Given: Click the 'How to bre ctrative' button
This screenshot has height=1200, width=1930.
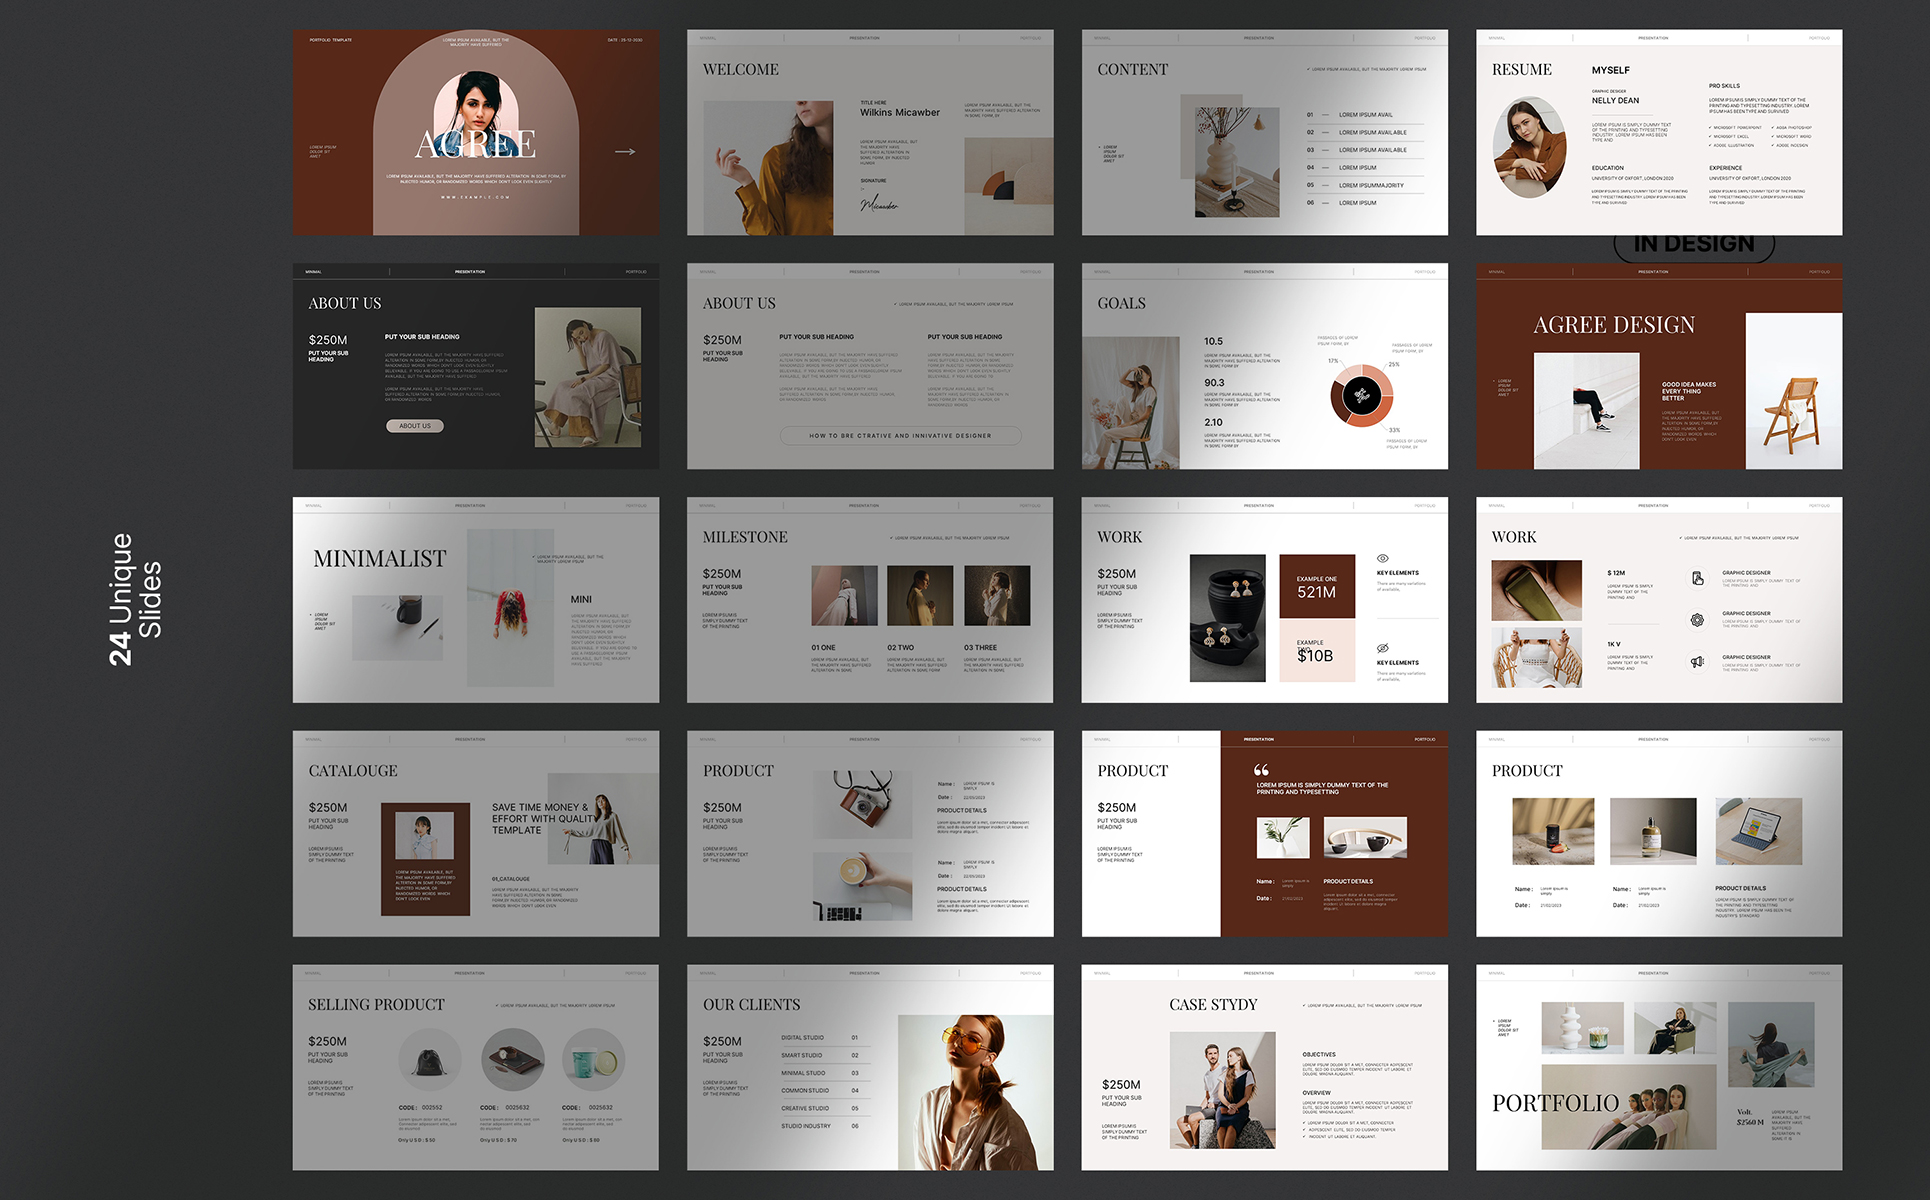Looking at the screenshot, I should [x=900, y=436].
